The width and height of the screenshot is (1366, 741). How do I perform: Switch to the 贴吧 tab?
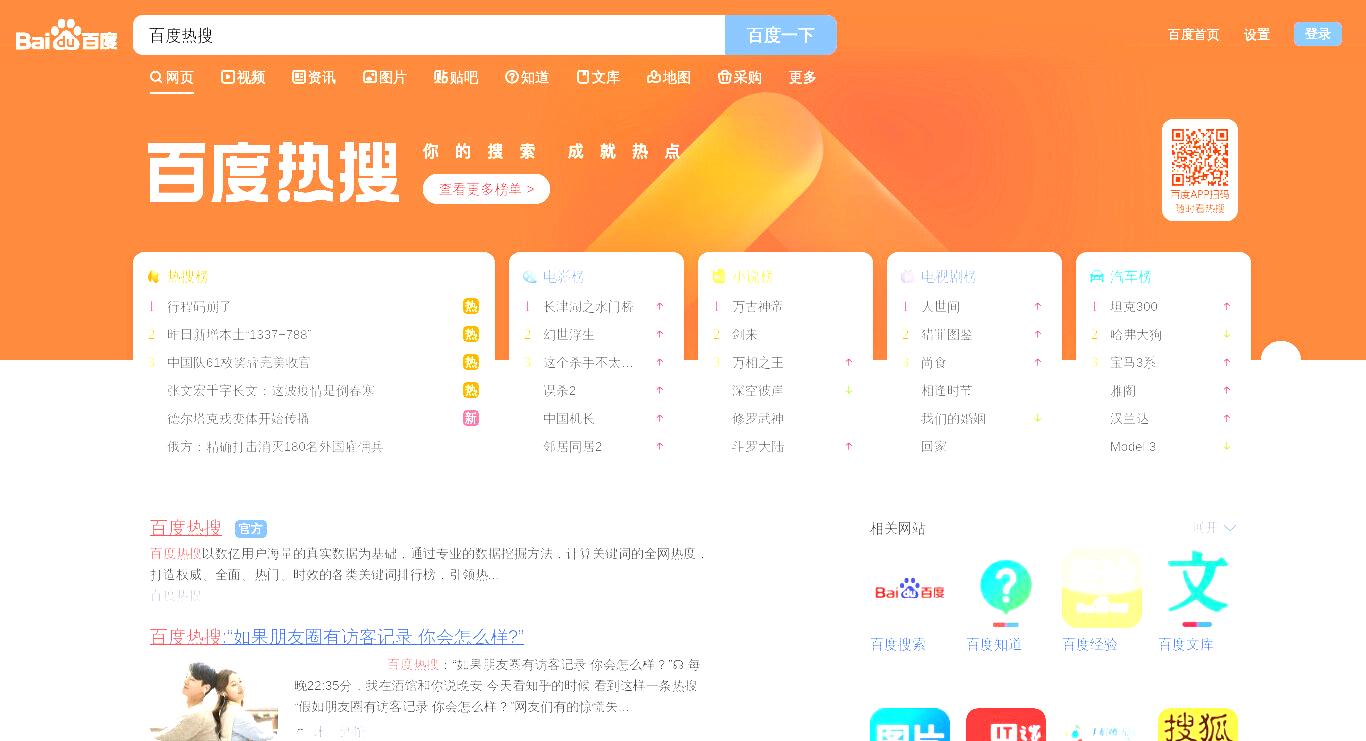click(x=456, y=77)
